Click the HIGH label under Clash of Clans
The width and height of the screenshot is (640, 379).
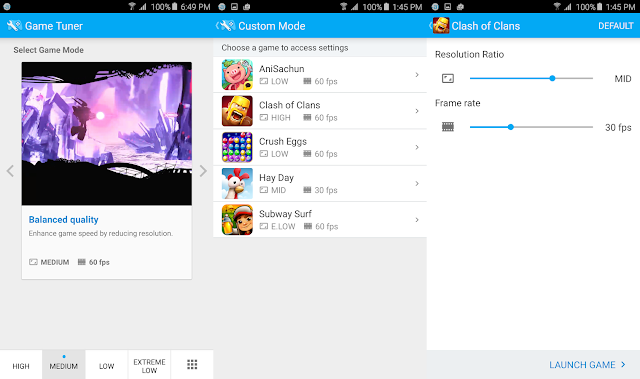pyautogui.click(x=281, y=117)
